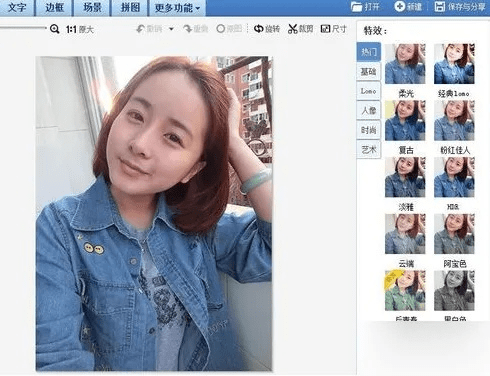490x376 pixels.
Task: Select the 裁剪 crop scissors tool
Action: click(x=300, y=29)
